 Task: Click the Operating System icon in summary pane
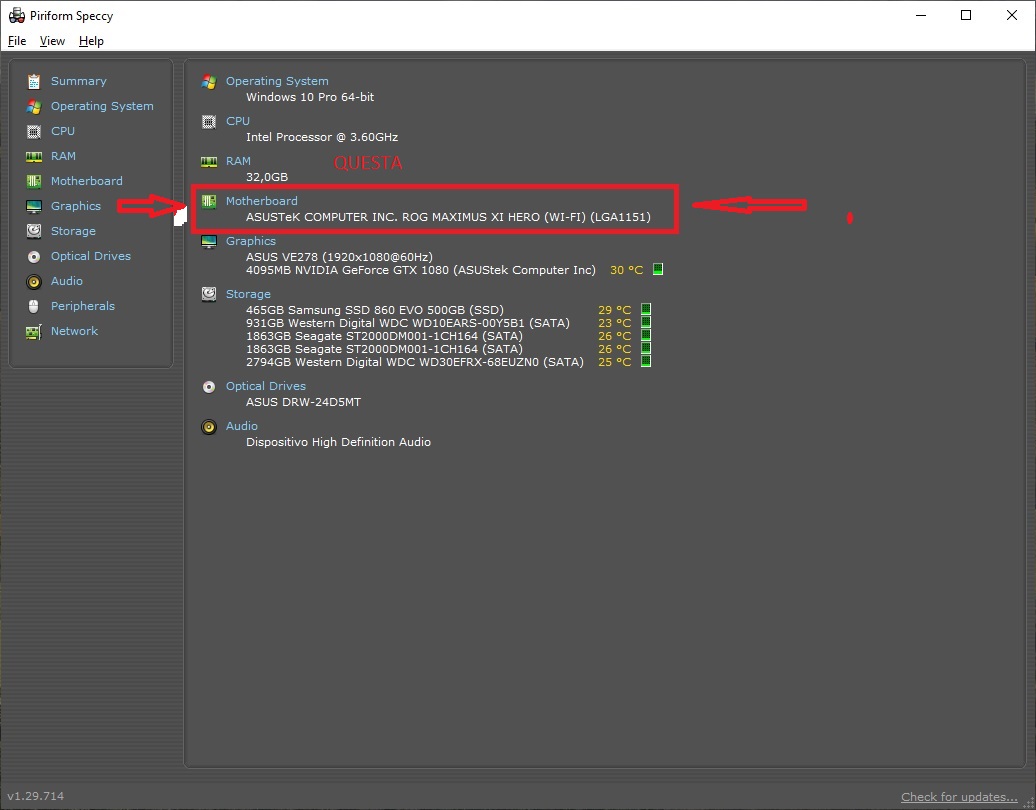pos(209,82)
